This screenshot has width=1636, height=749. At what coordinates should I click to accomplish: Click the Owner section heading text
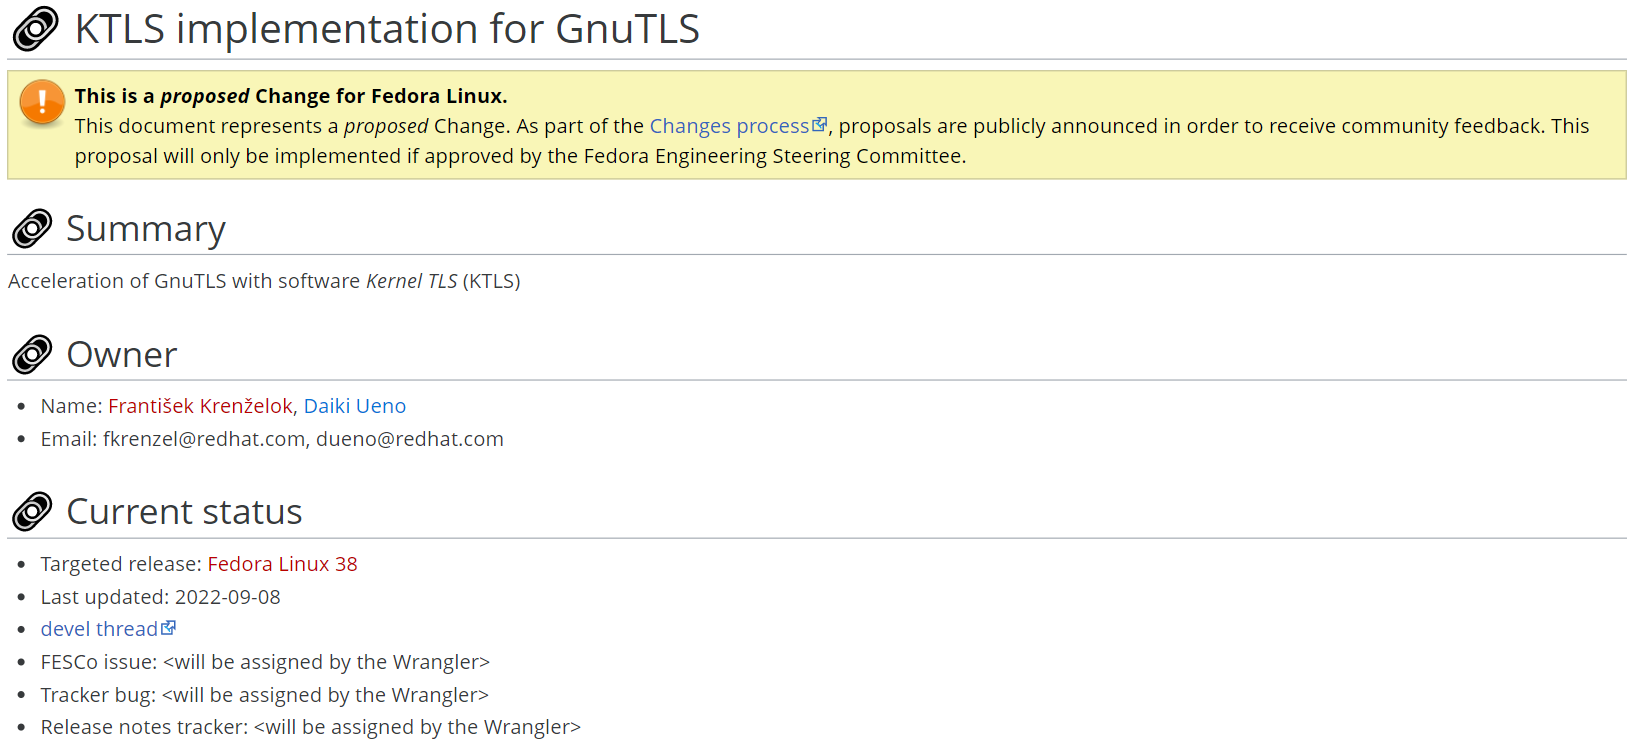[x=122, y=355]
